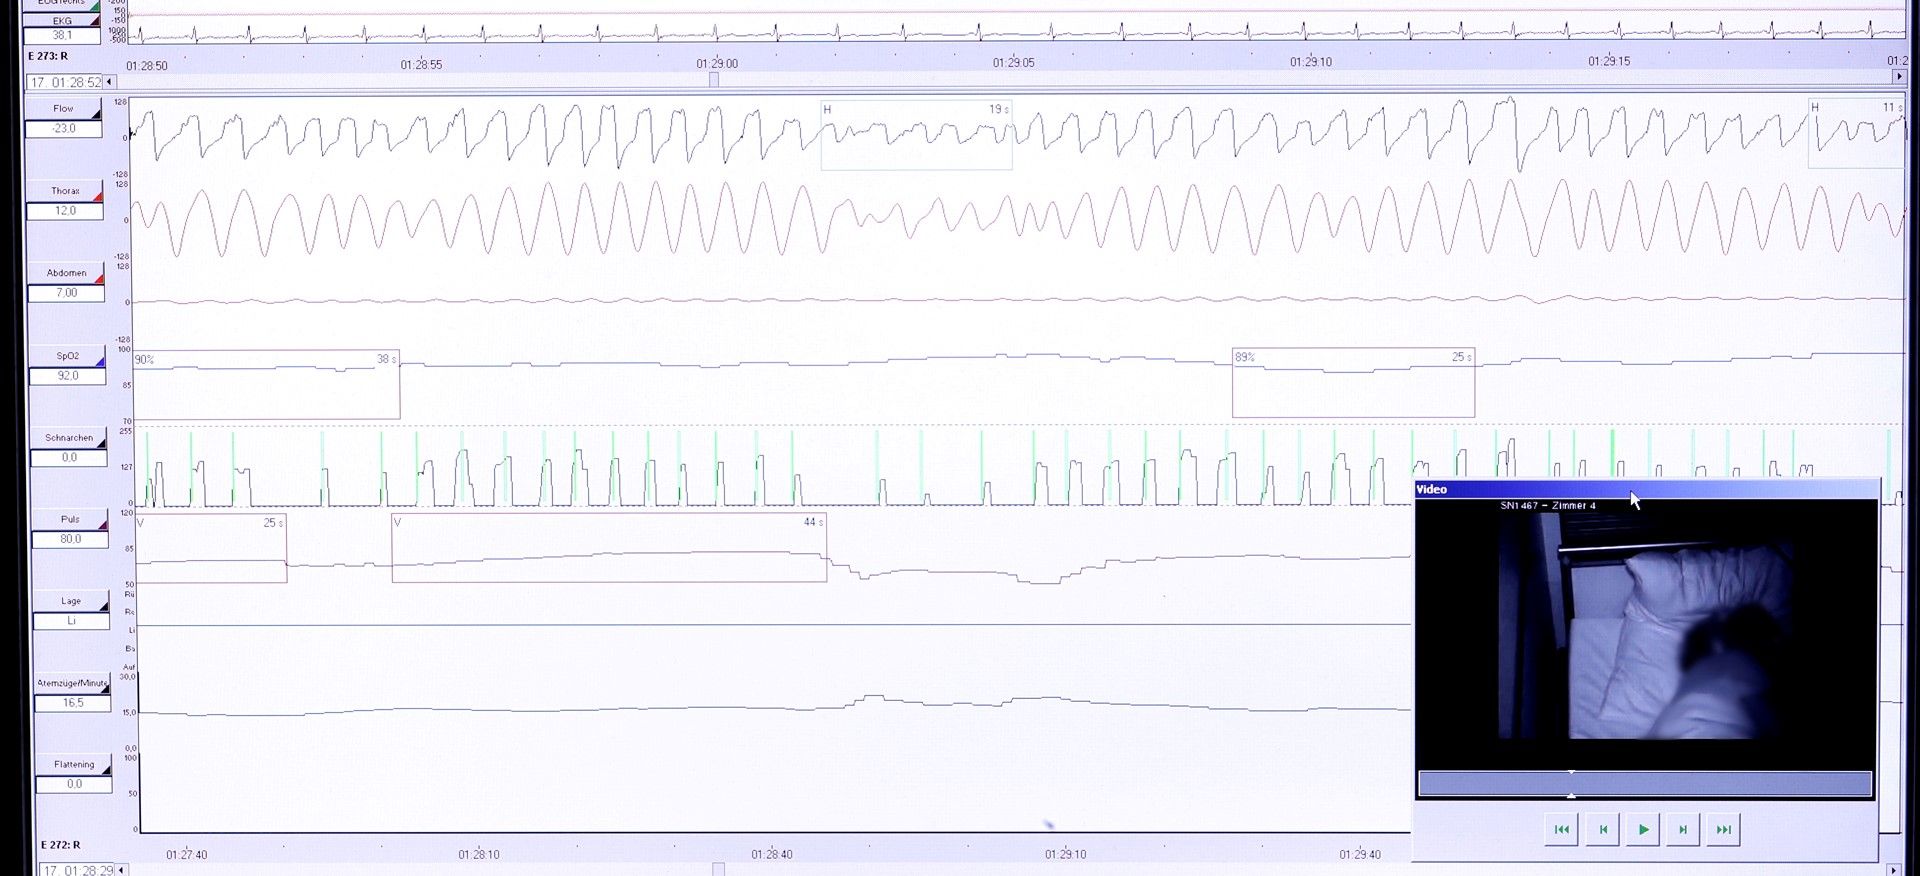This screenshot has width=1920, height=876.
Task: Click the Abdomen value field 7,00
Action: 66,293
